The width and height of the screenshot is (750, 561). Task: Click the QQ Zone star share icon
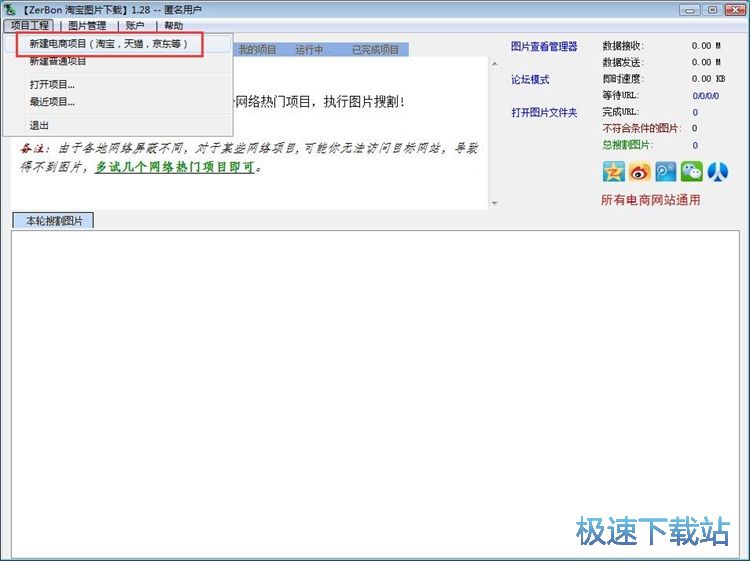614,172
